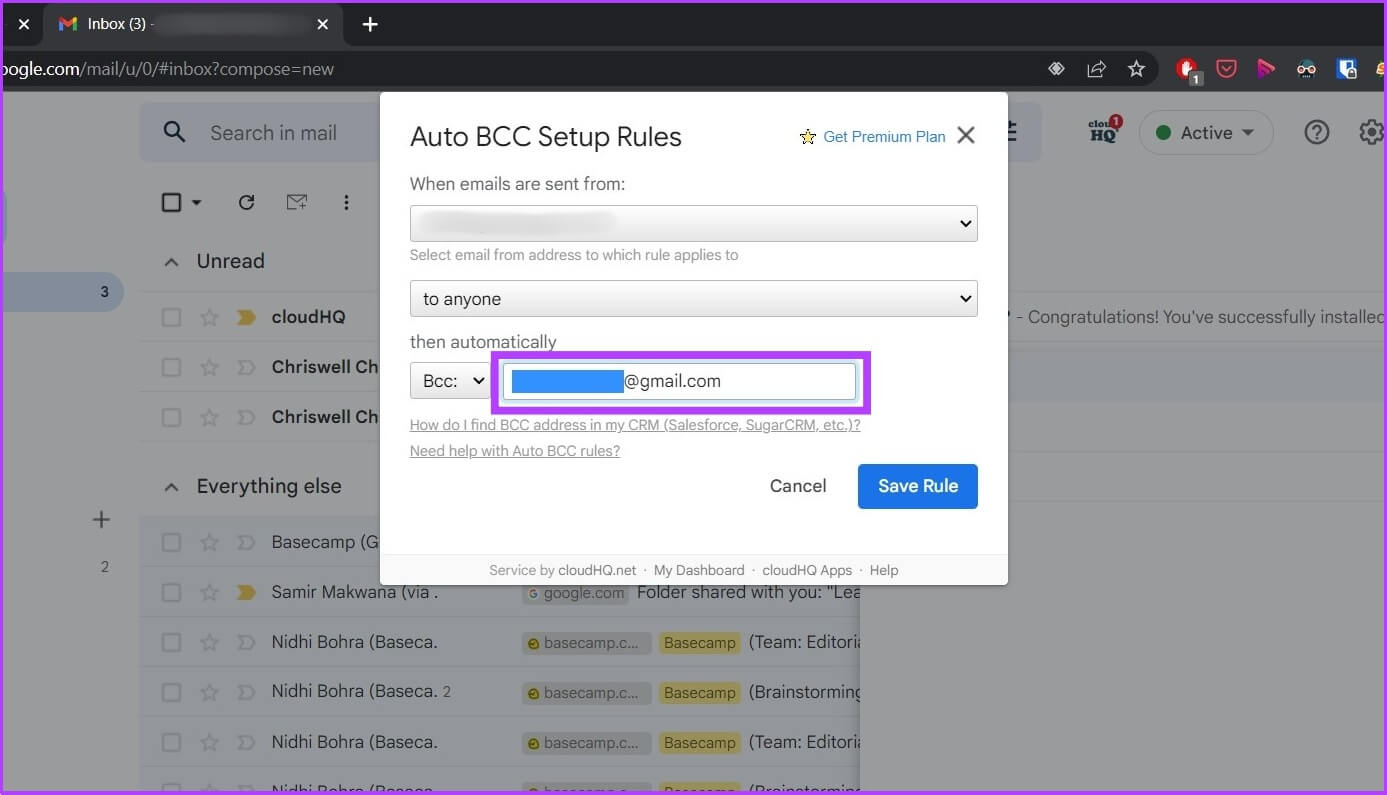The width and height of the screenshot is (1387, 795).
Task: Click the Pocket extension icon
Action: pos(1226,69)
